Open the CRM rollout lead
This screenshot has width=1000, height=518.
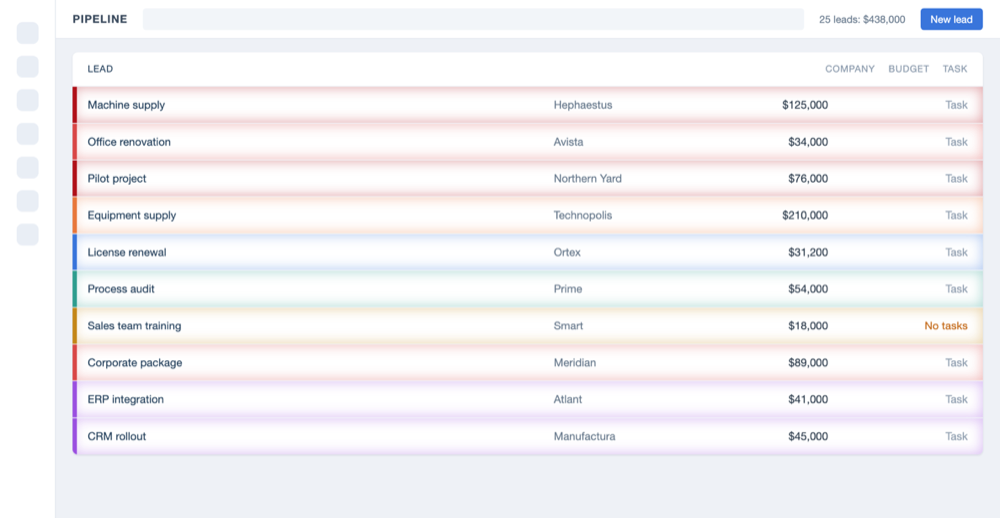117,436
